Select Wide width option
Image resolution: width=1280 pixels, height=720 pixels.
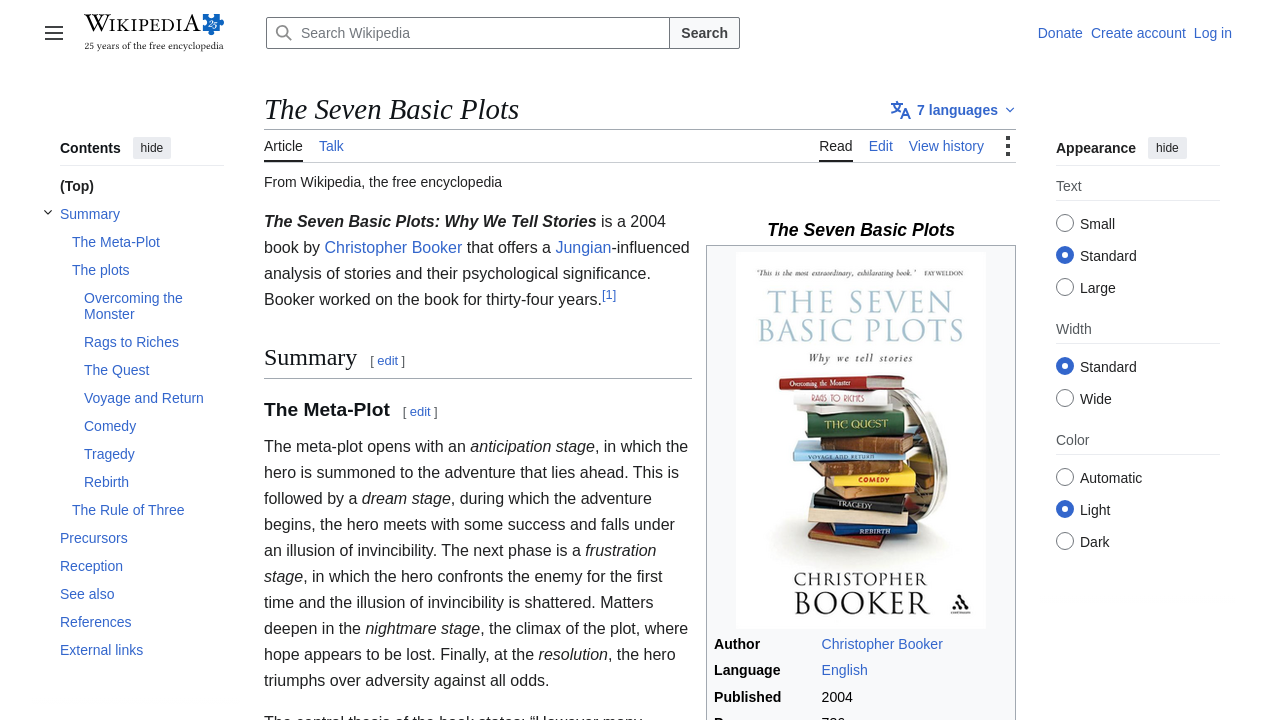coord(1065,398)
